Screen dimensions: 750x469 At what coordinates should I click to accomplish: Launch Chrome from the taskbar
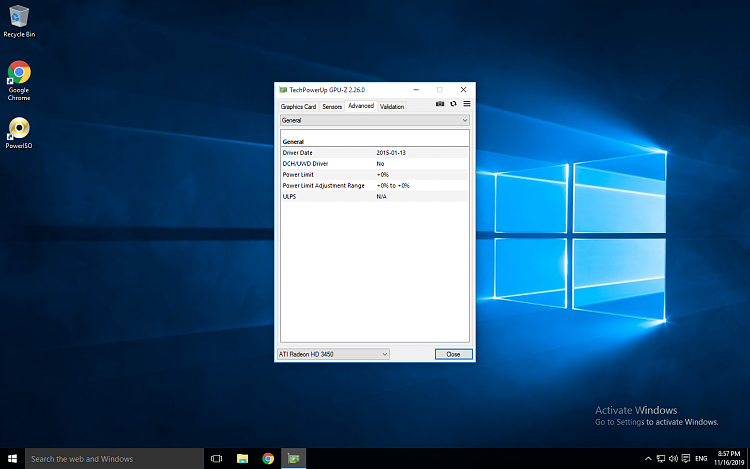(x=268, y=458)
